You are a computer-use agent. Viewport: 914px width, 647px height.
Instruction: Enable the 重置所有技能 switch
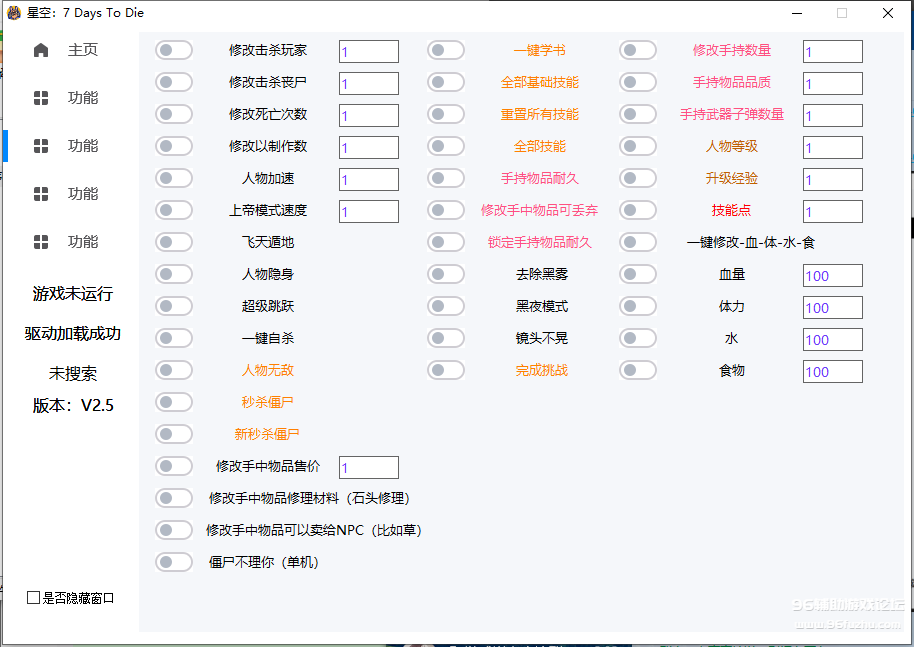pos(446,114)
